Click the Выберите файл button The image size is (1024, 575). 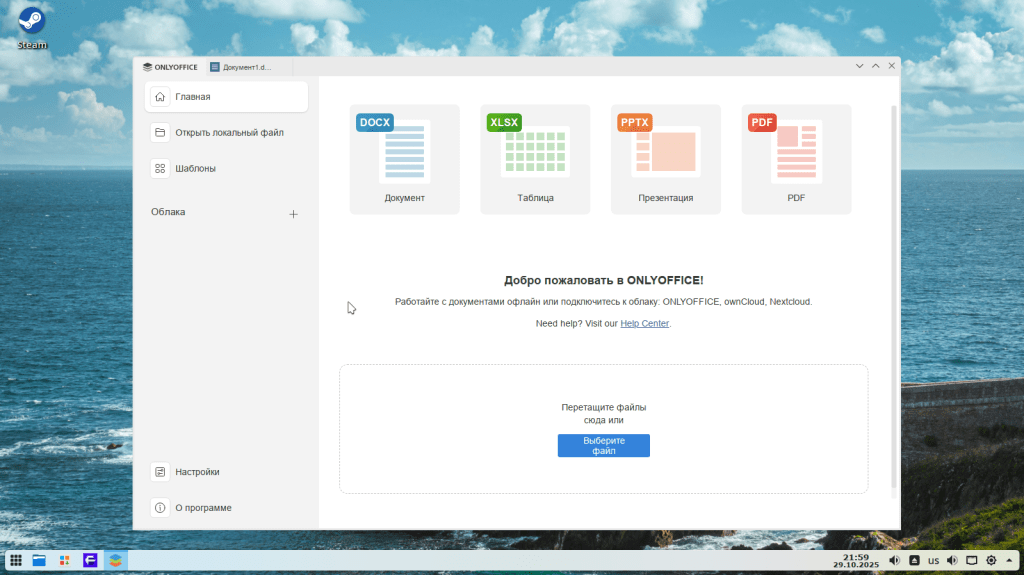(603, 446)
